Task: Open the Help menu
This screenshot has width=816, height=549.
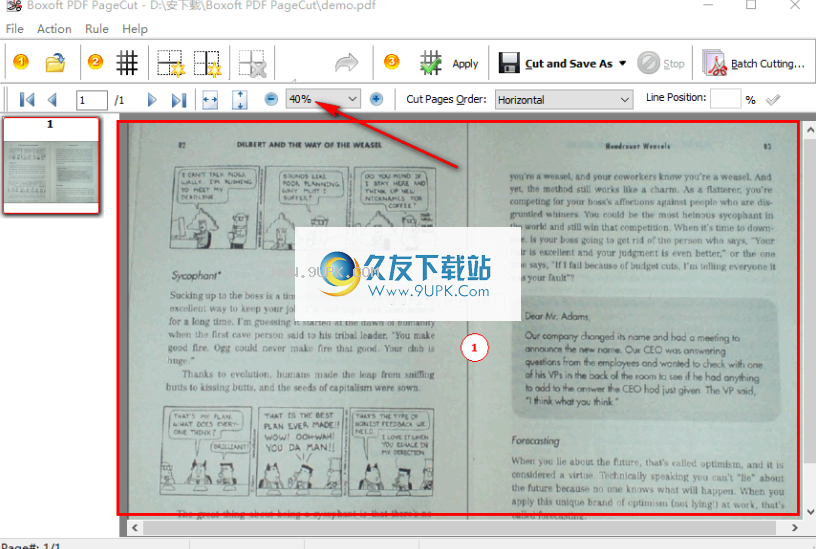Action: click(x=135, y=29)
